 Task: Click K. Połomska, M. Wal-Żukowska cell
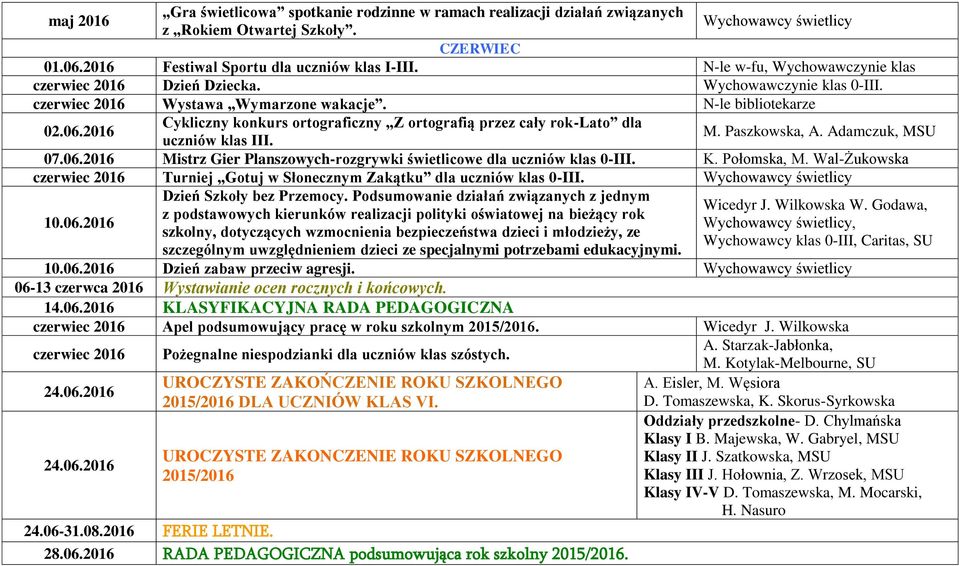(827, 159)
